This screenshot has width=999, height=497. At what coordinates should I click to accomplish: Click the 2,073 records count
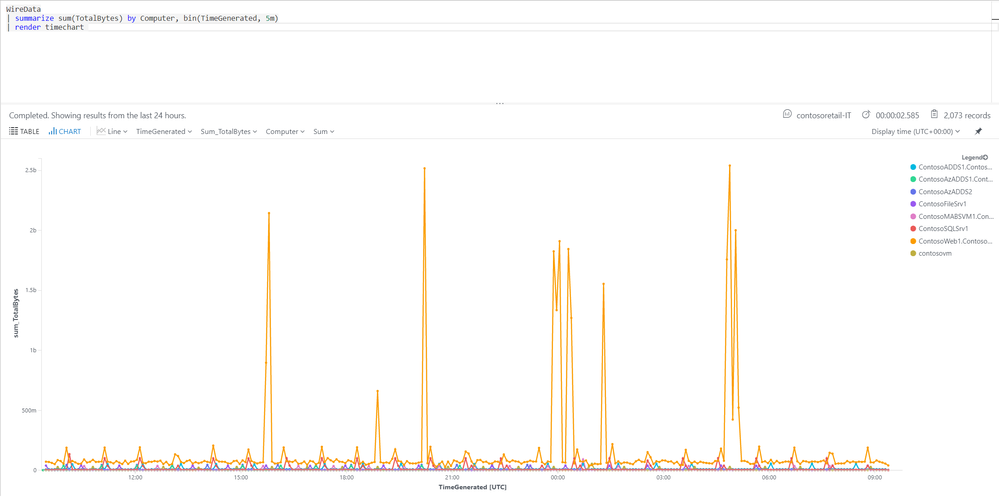click(967, 115)
